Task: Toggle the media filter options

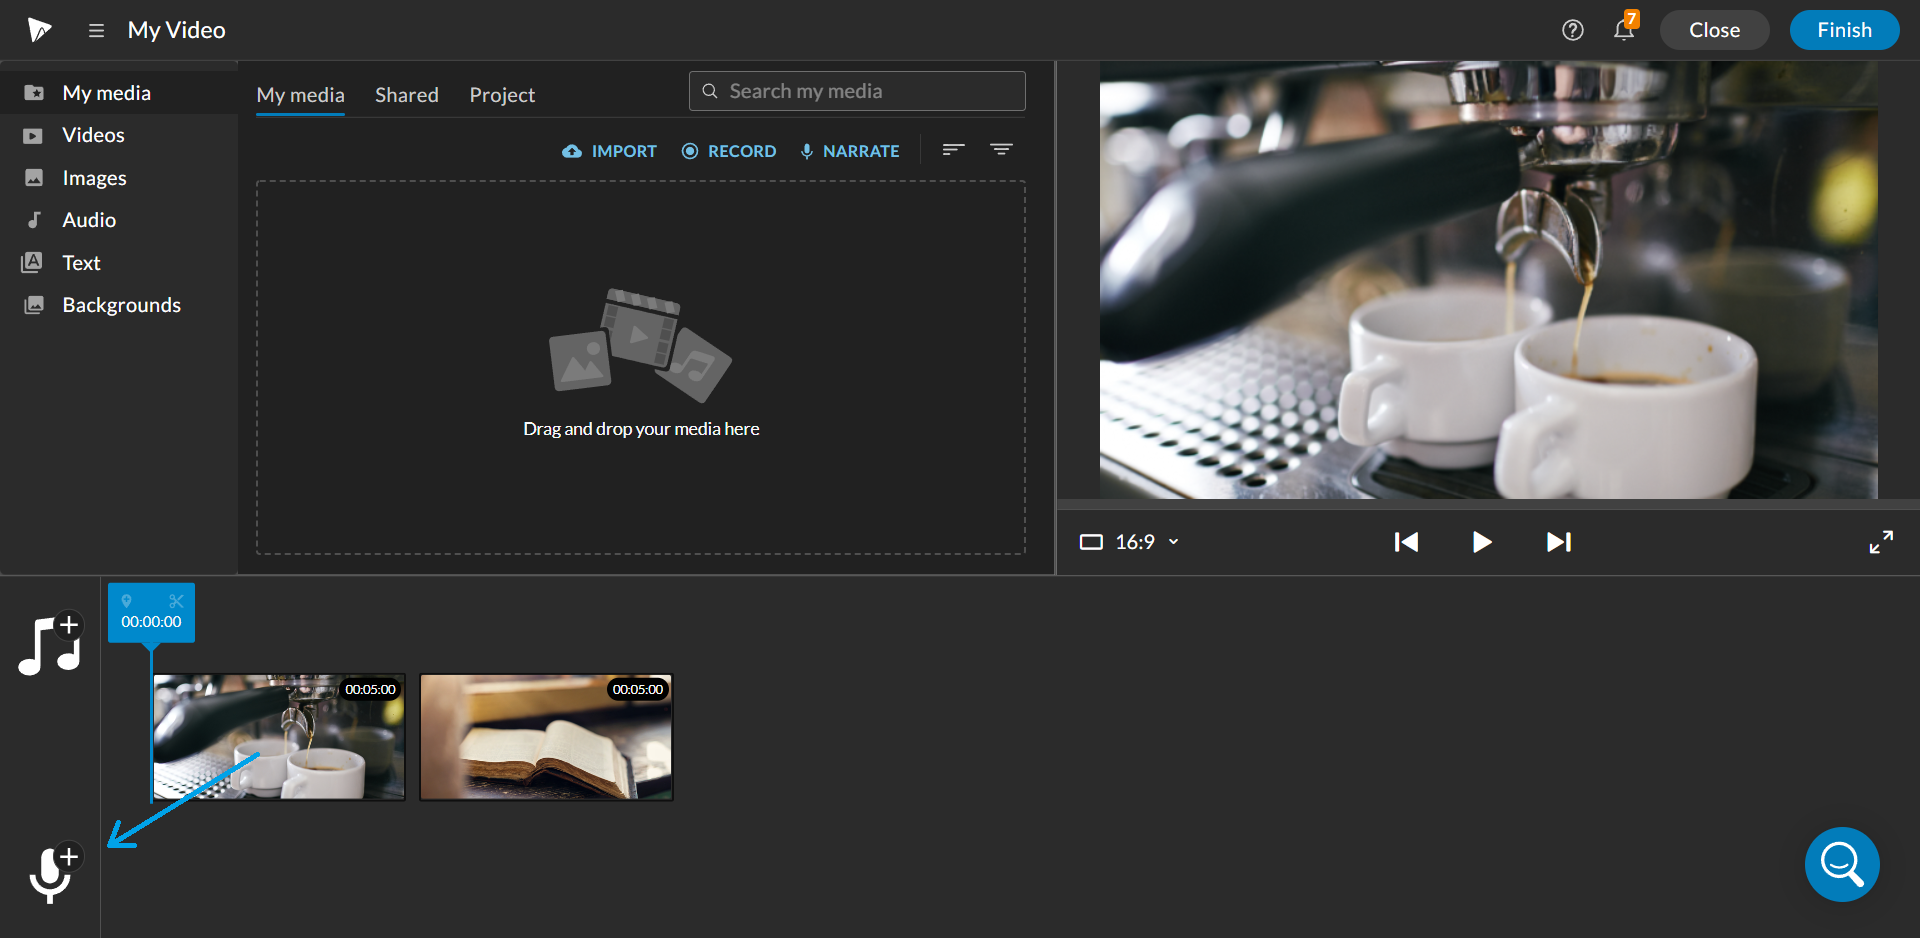Action: 1002,149
